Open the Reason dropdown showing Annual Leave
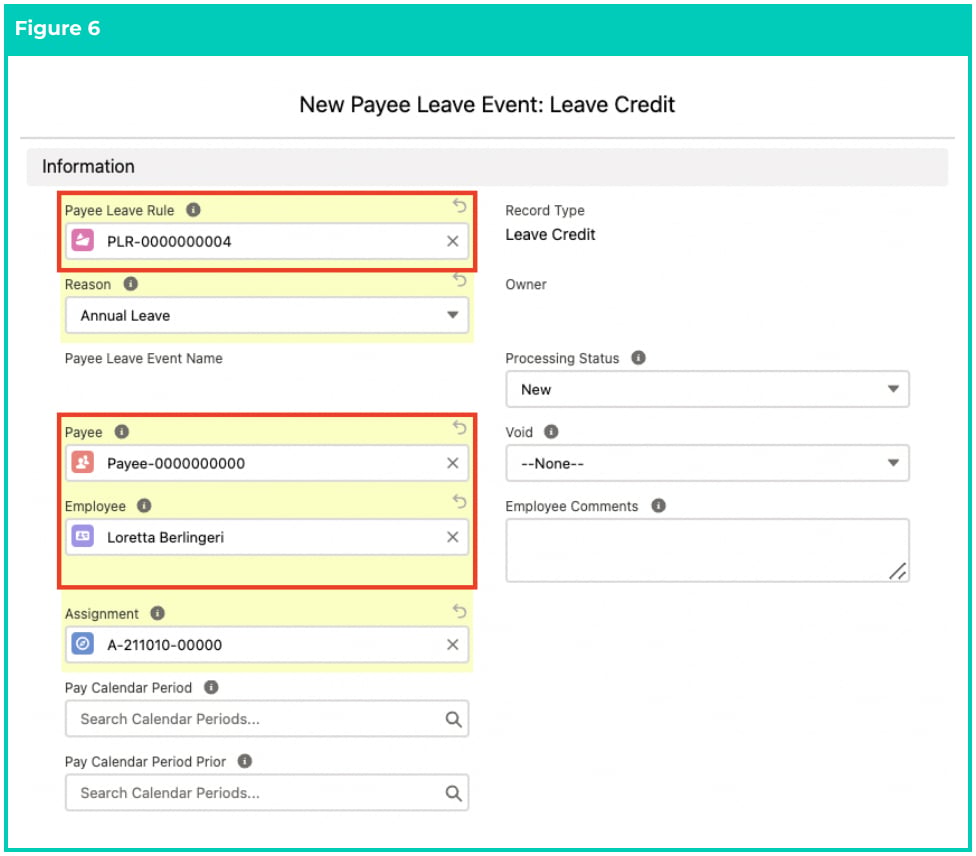This screenshot has height=856, width=976. tap(267, 315)
